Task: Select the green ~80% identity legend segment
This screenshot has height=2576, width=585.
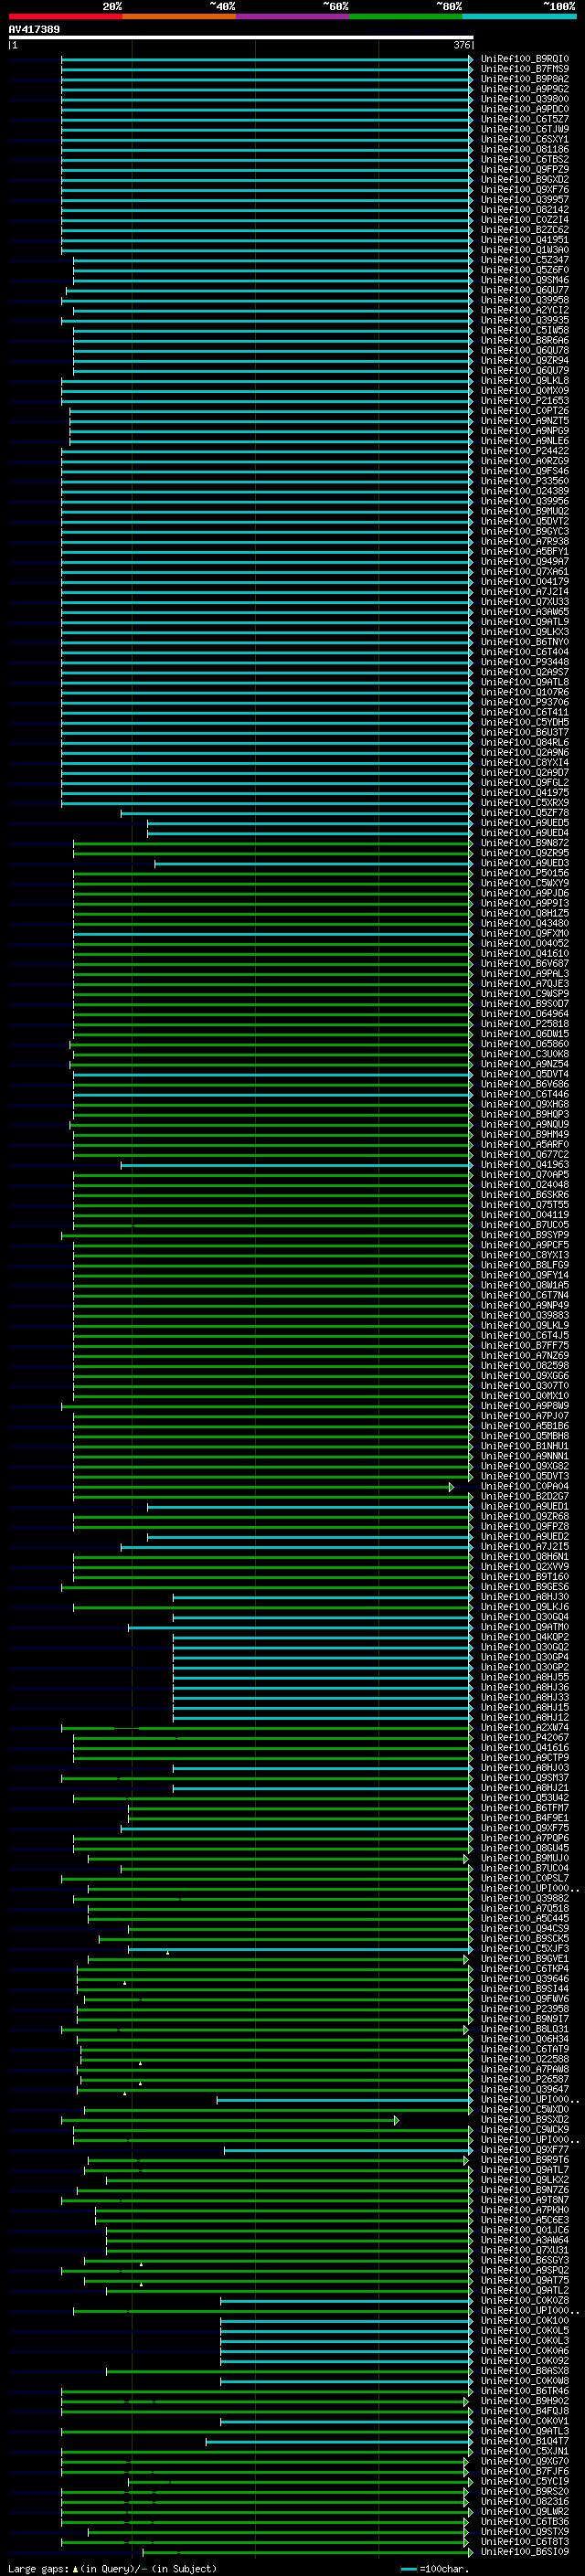Action: (405, 16)
